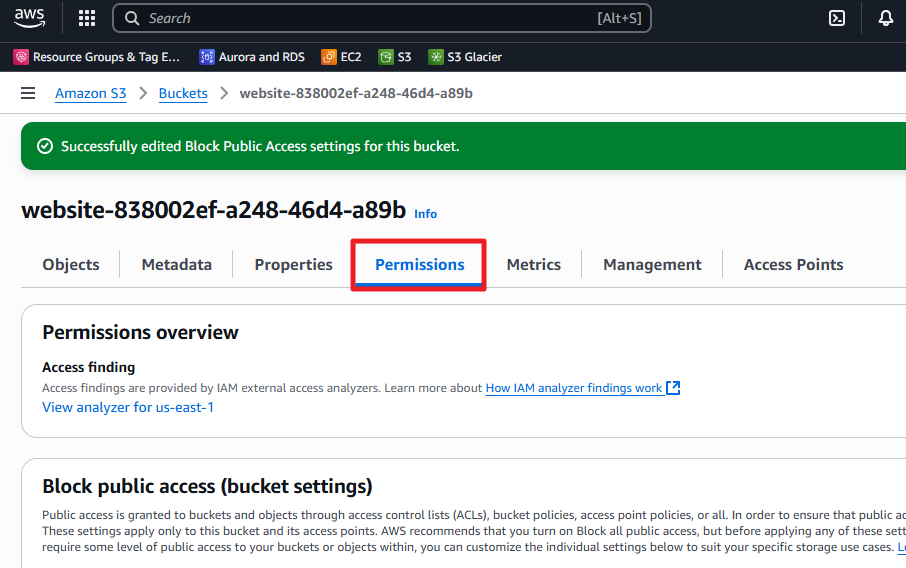Open View analyzer for us-east-1 link
The width and height of the screenshot is (906, 568).
point(128,407)
